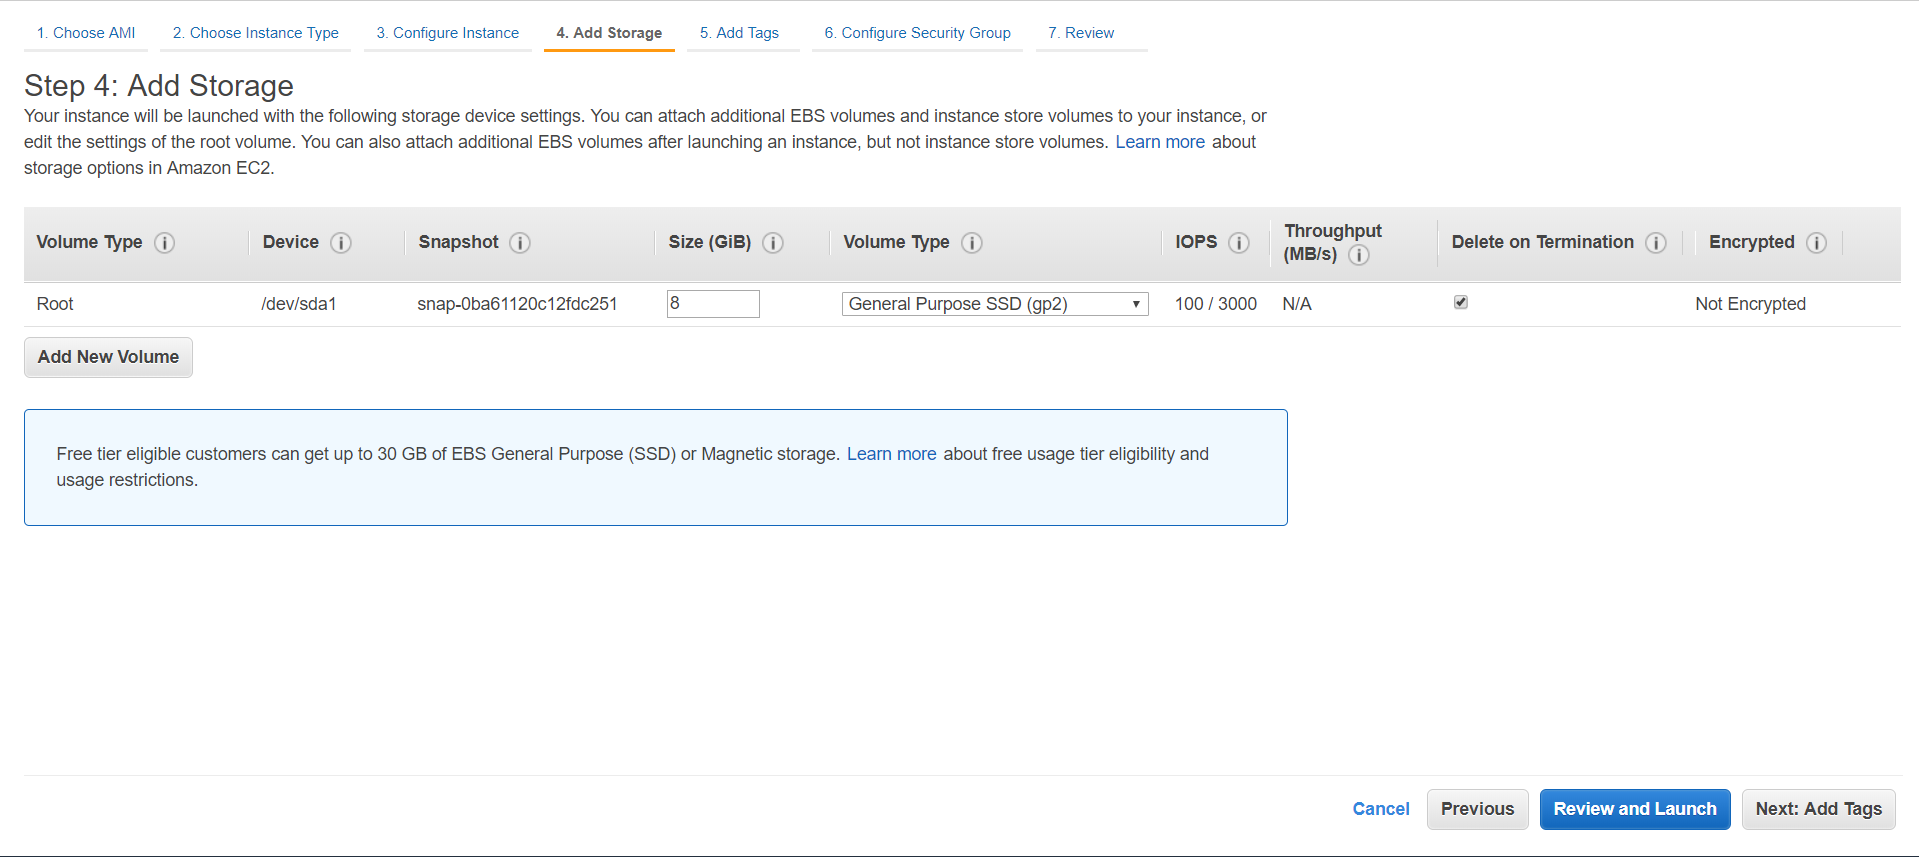Click Cancel link at the bottom
1919x857 pixels.
[1381, 809]
